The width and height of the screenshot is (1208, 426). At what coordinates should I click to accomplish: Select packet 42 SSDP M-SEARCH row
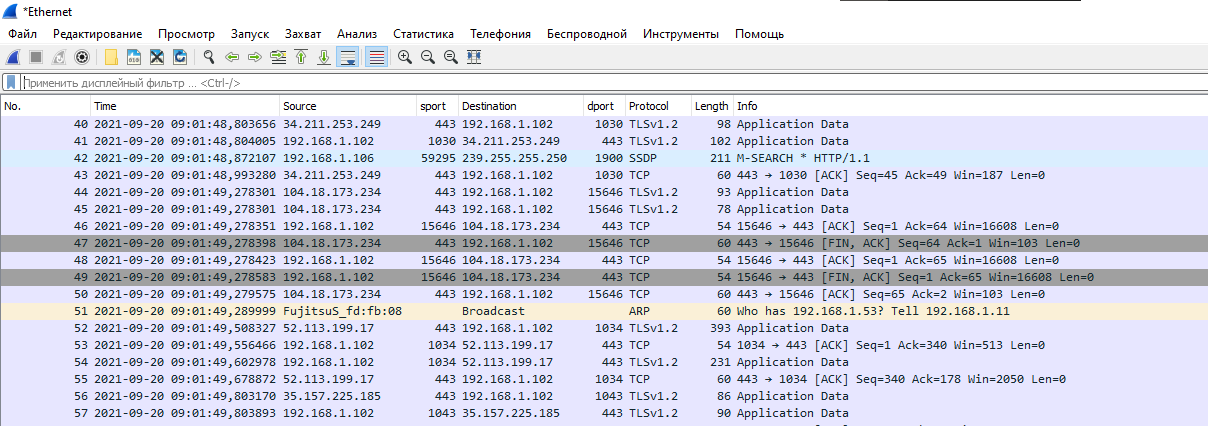click(604, 158)
